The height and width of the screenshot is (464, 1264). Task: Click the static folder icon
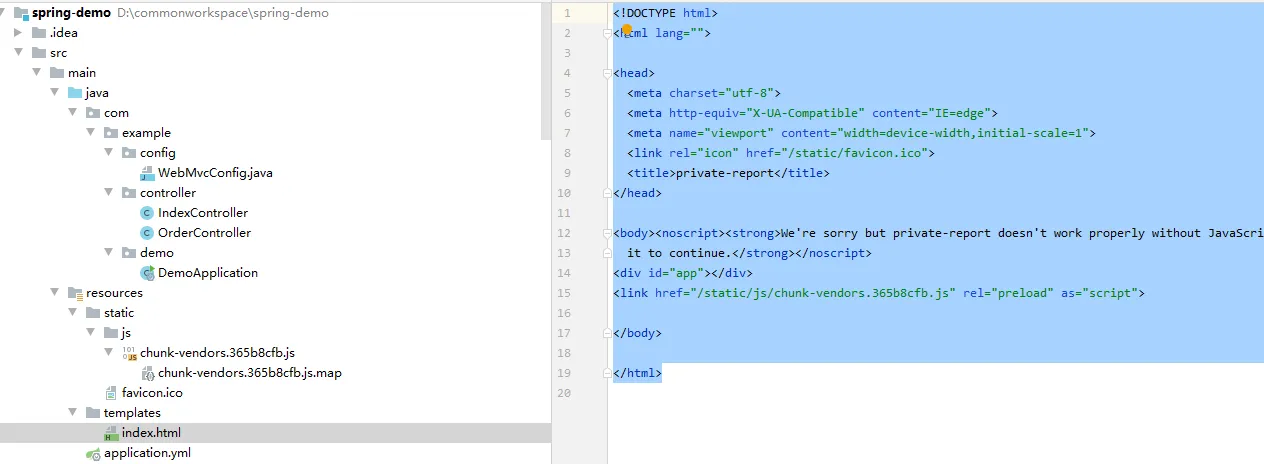point(93,313)
